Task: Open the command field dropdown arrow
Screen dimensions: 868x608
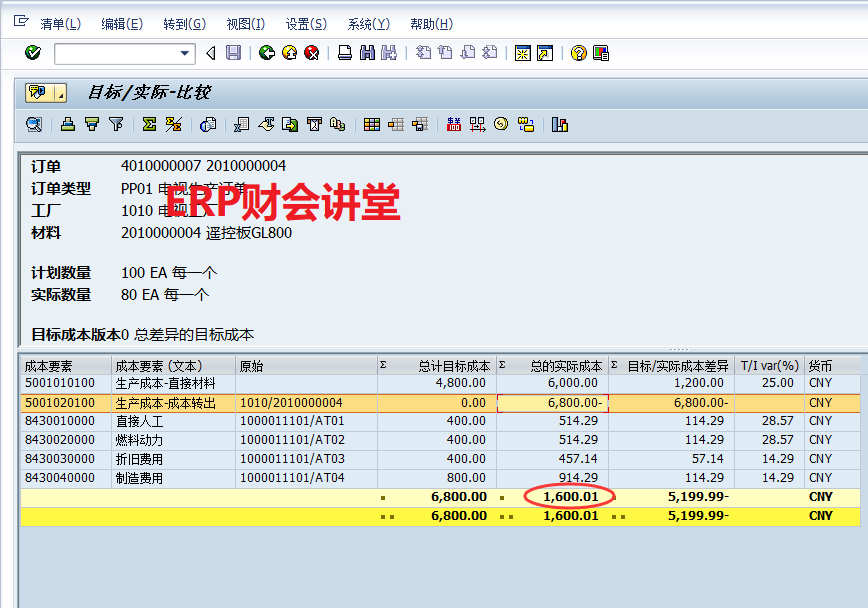Action: pyautogui.click(x=184, y=53)
